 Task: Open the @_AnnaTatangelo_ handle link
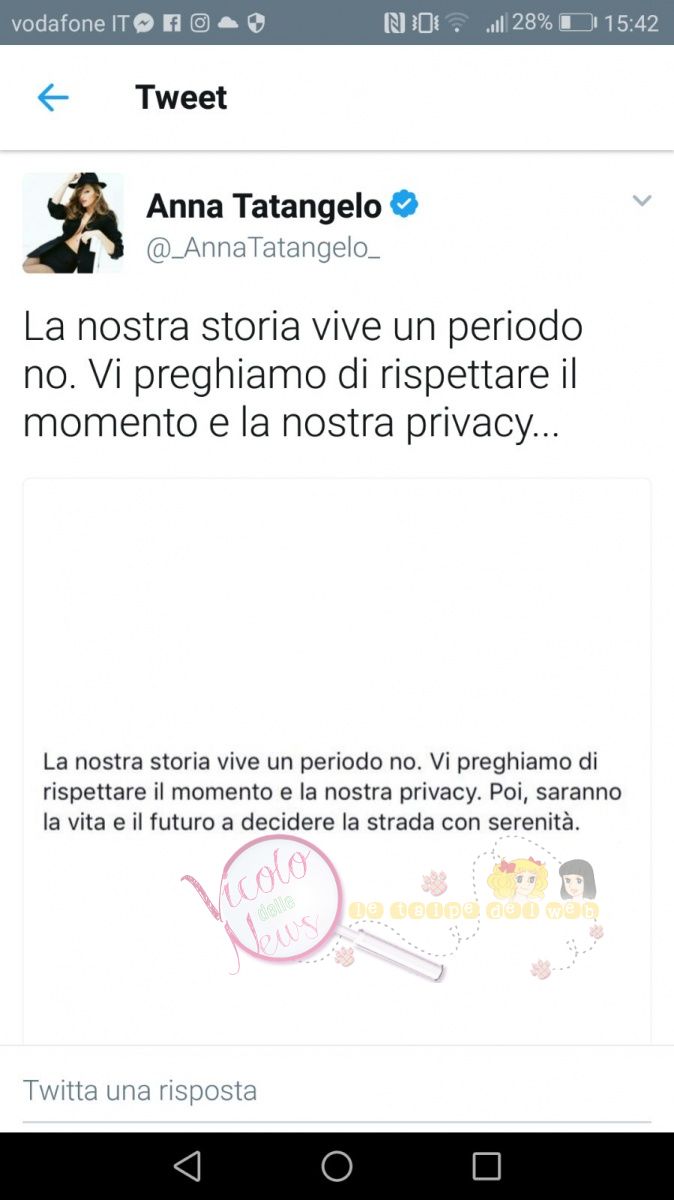click(x=263, y=248)
